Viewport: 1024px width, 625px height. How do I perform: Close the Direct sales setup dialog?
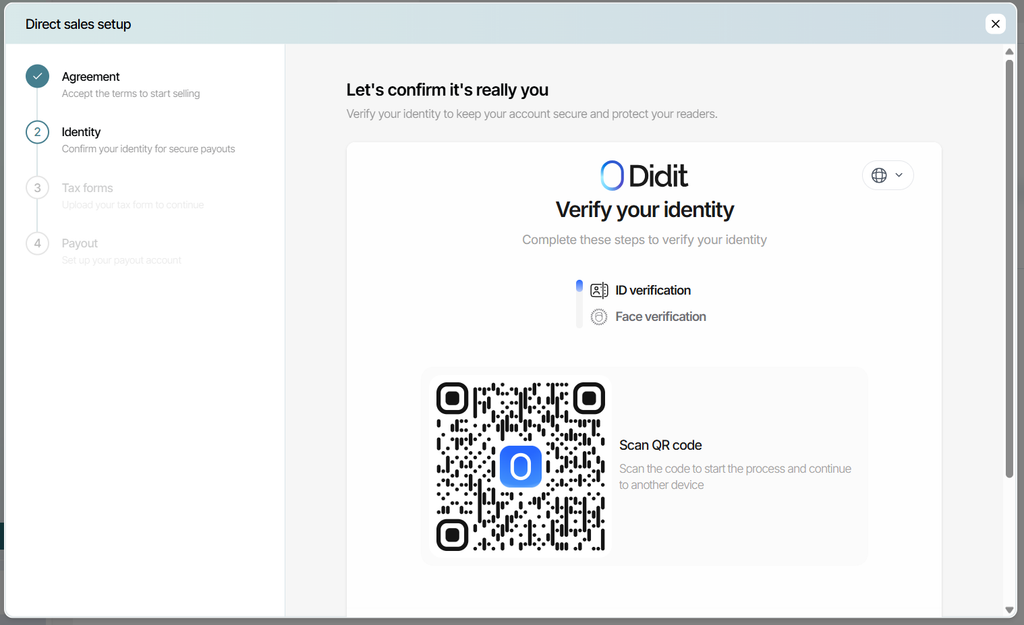tap(995, 24)
